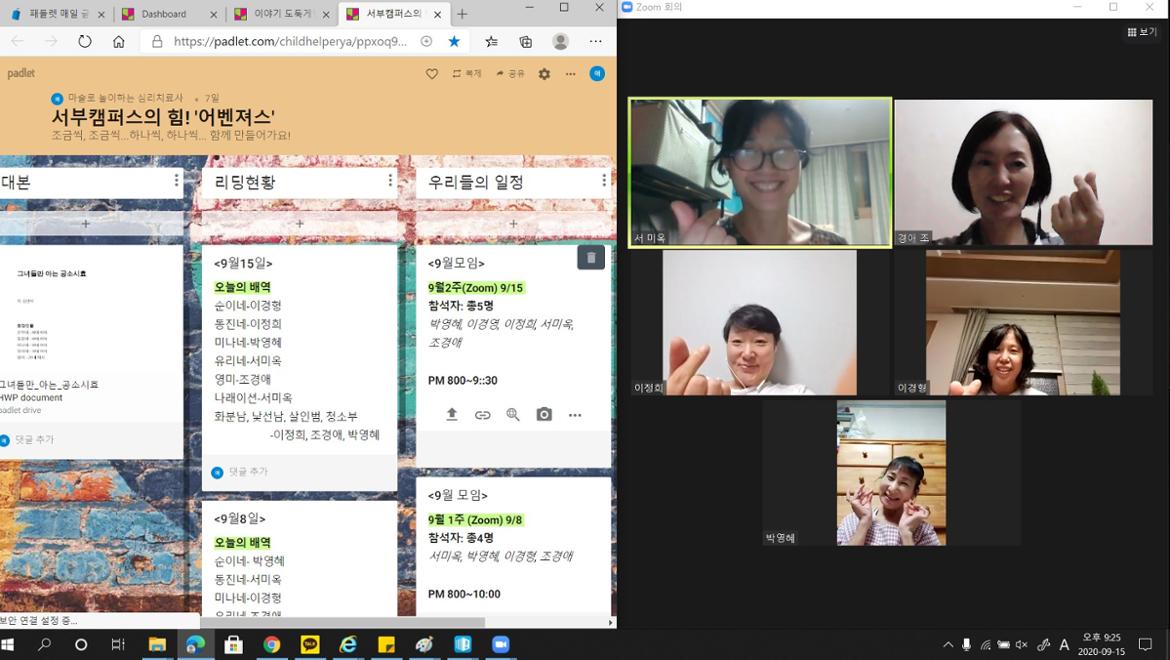
Task: Delete the 9월모임 post with trash icon
Action: (591, 258)
